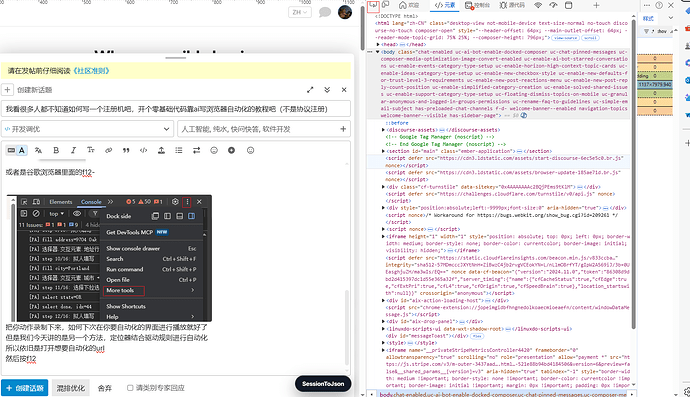Image resolution: width=690 pixels, height=397 pixels.
Task: Switch composer to markdown mode toggle
Action: [x=11, y=151]
